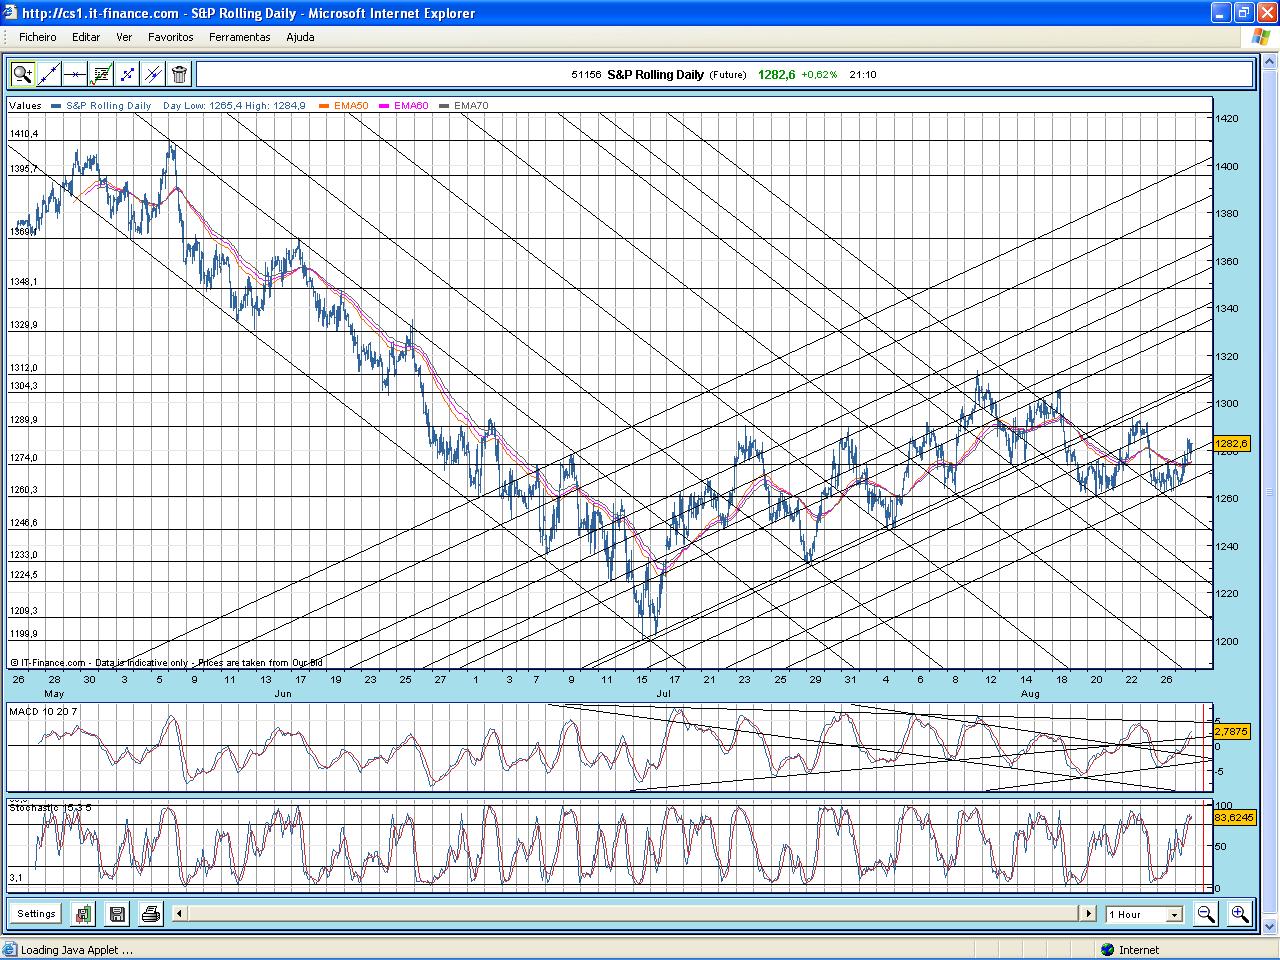The width and height of the screenshot is (1280, 960).
Task: Click the Settings button
Action: (x=36, y=913)
